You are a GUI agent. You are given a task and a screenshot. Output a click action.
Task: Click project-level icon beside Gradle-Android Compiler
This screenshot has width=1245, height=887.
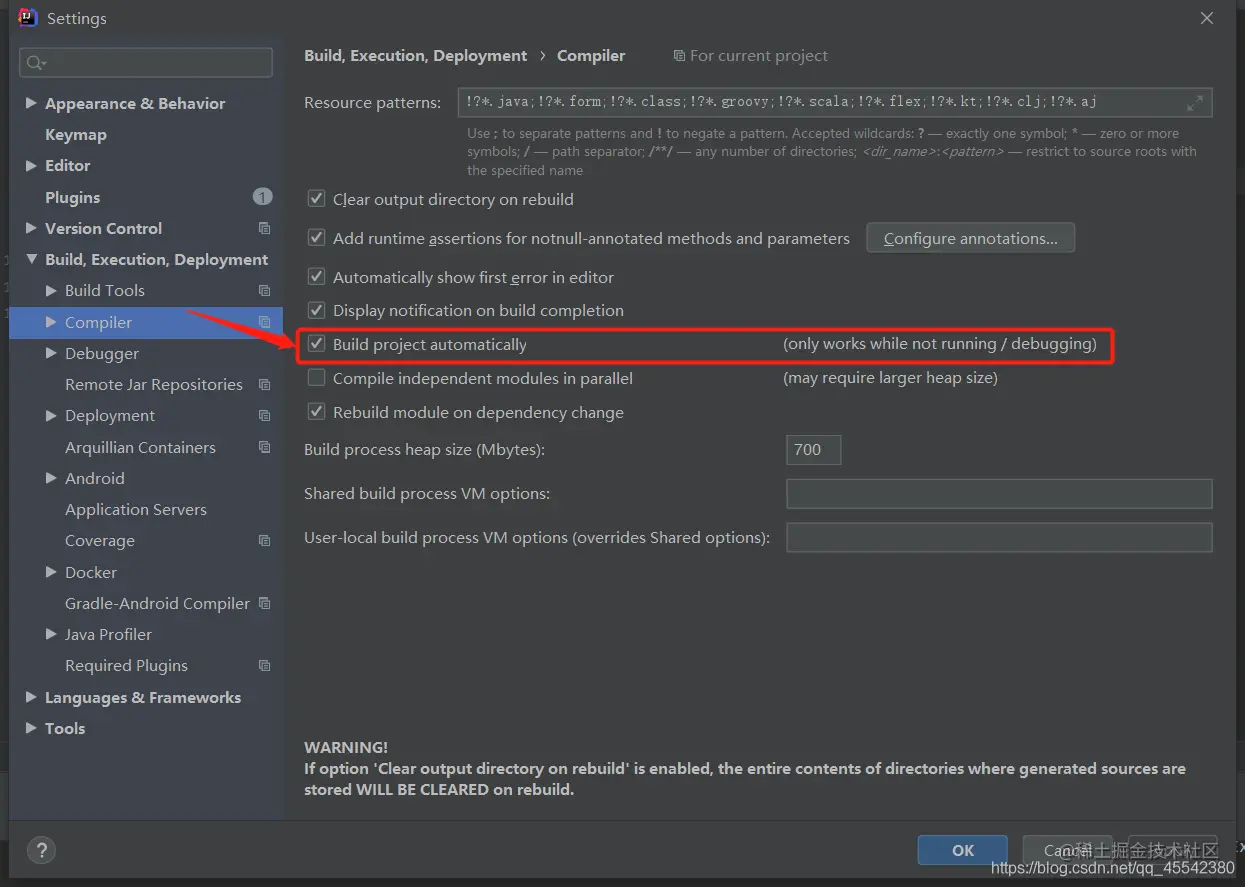point(264,603)
